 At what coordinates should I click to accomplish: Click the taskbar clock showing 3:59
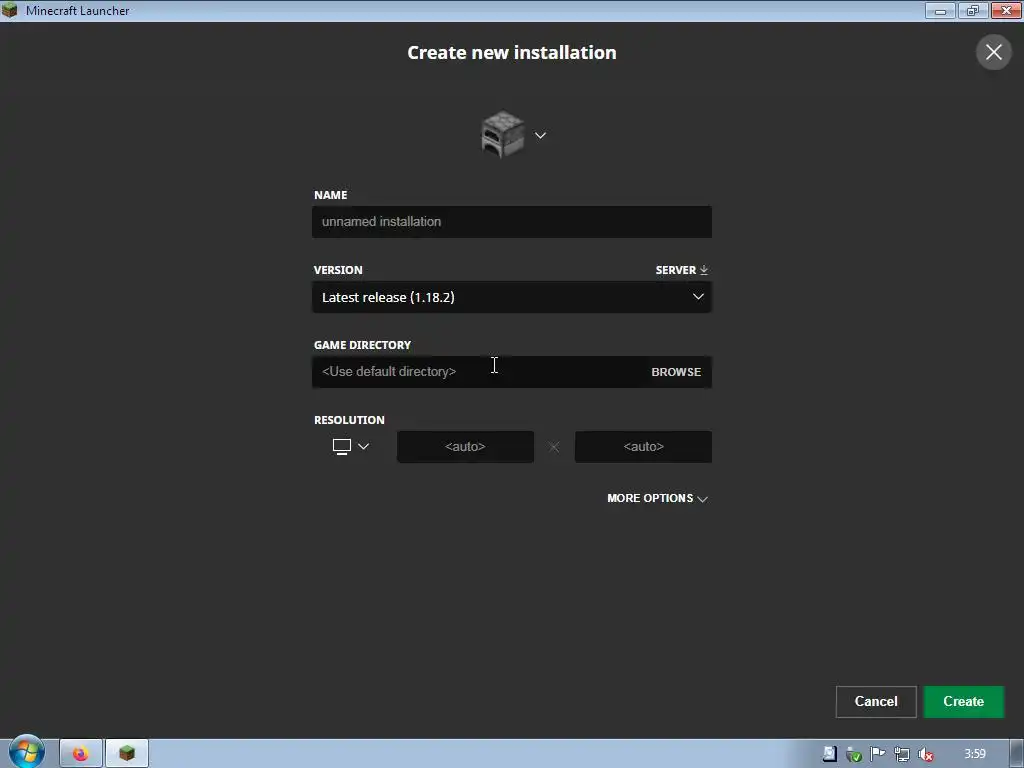pos(974,754)
